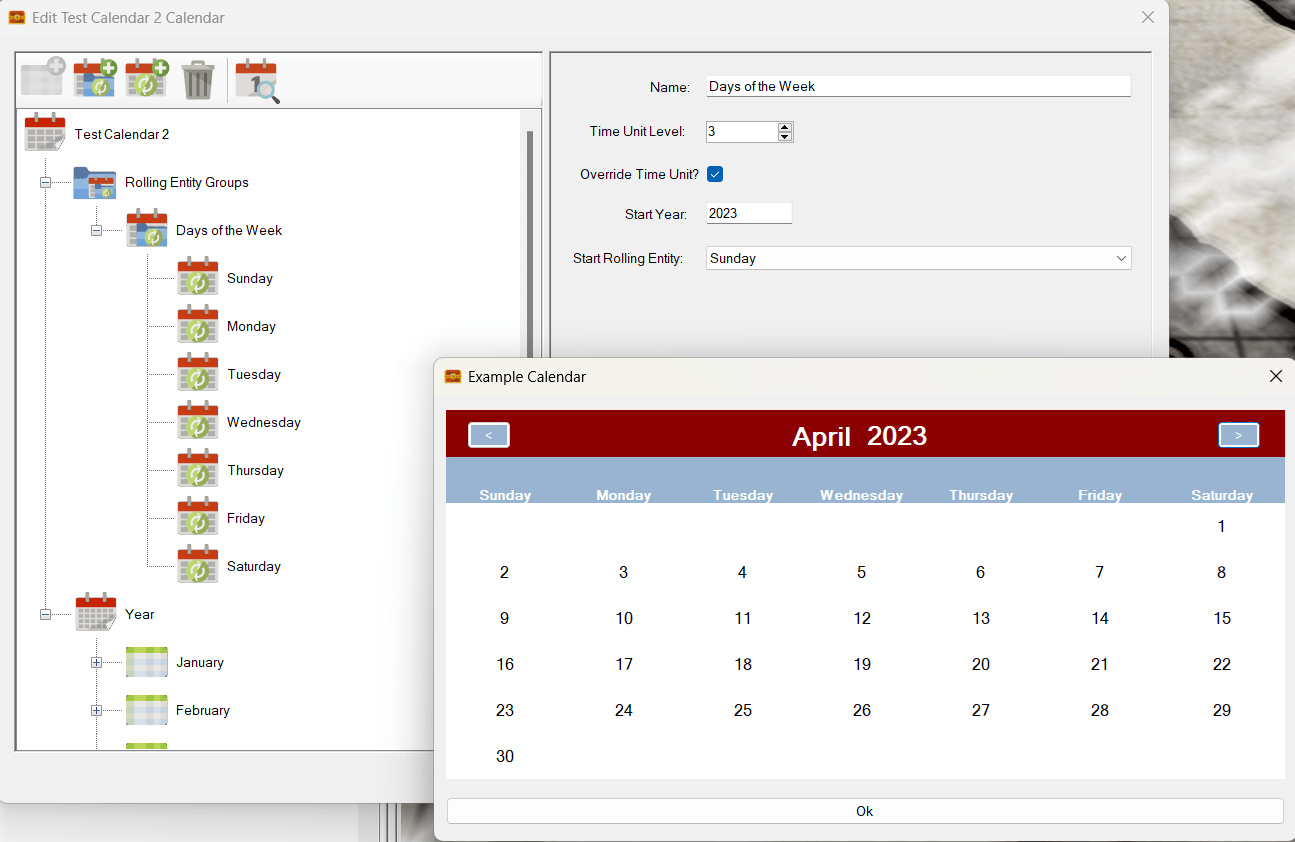
Task: Click the Start Year input field
Action: [748, 213]
